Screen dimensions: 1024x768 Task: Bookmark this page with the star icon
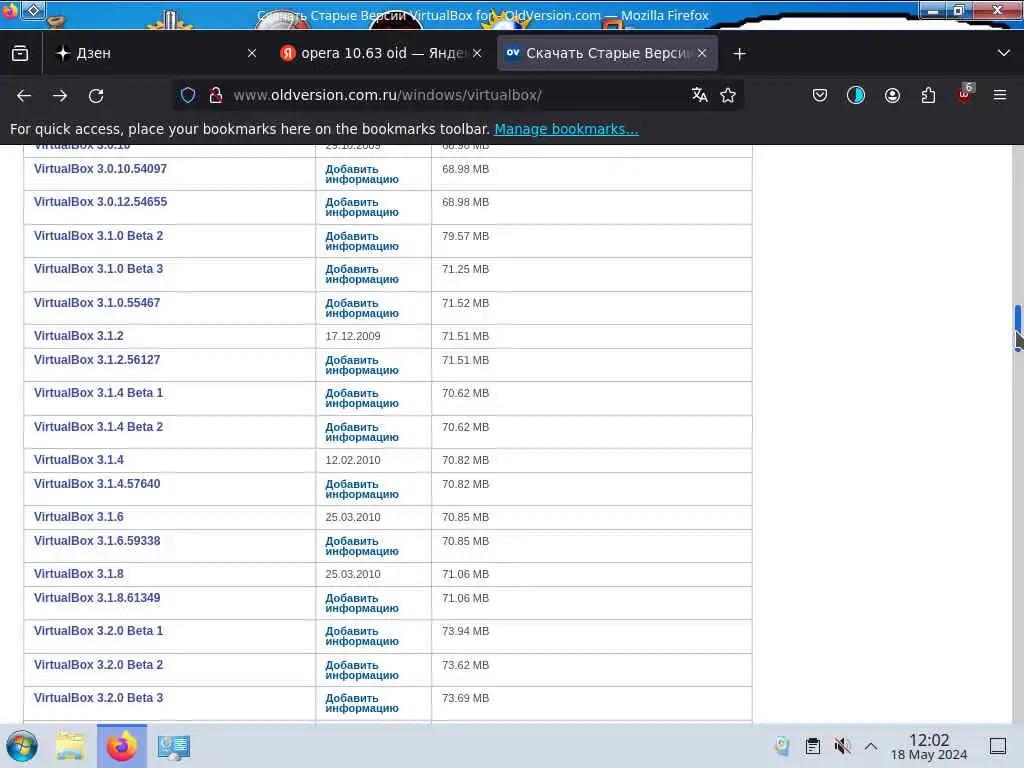[728, 95]
